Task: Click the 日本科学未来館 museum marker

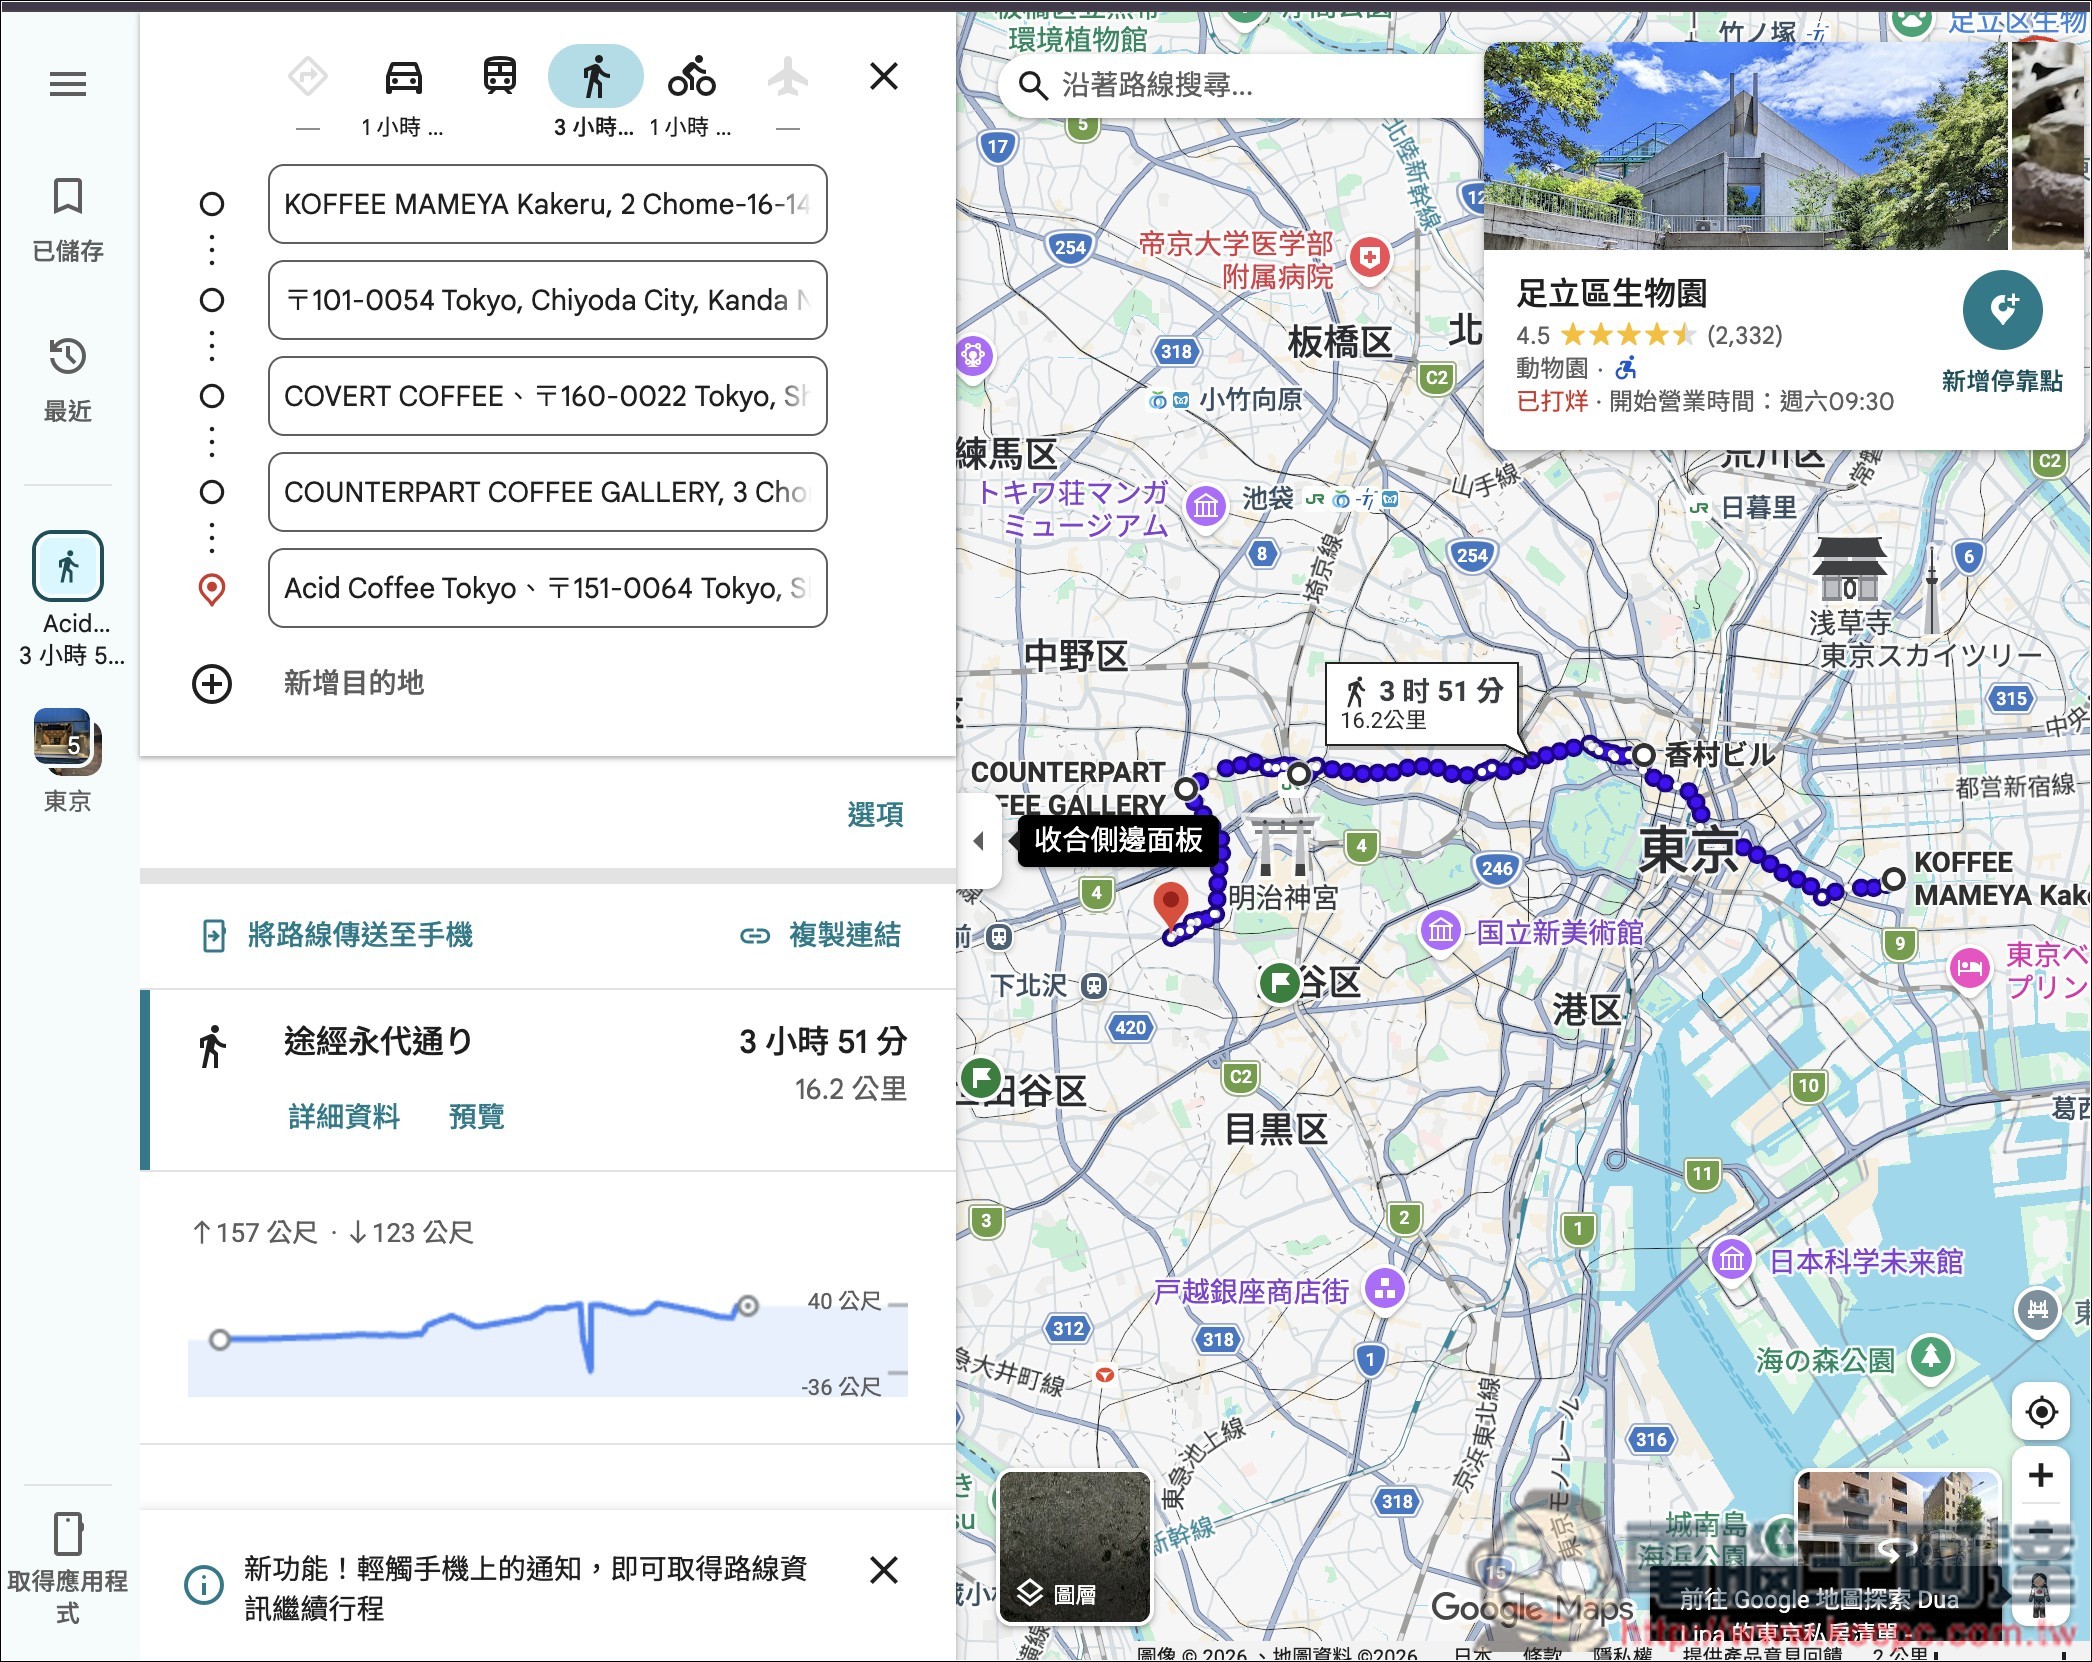Action: pyautogui.click(x=1732, y=1260)
